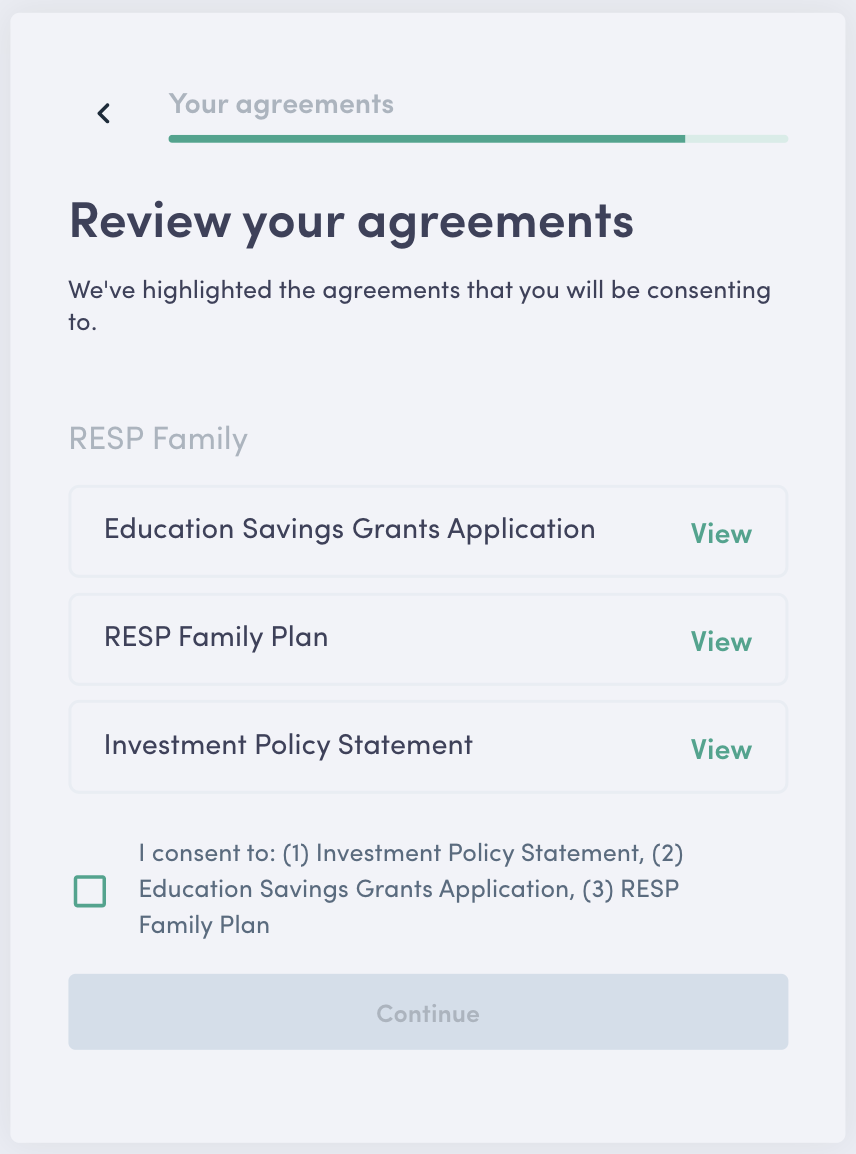
Task: Open the Education Savings Grants Application document
Action: click(720, 533)
